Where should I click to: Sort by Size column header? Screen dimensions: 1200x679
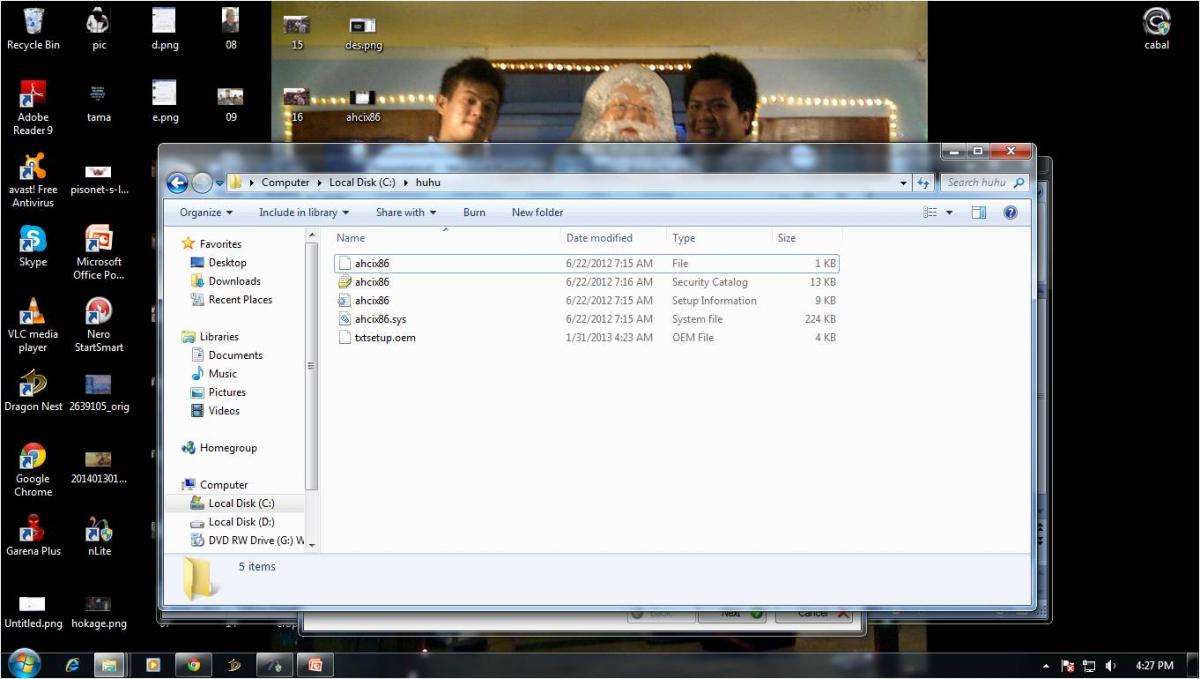[807, 238]
